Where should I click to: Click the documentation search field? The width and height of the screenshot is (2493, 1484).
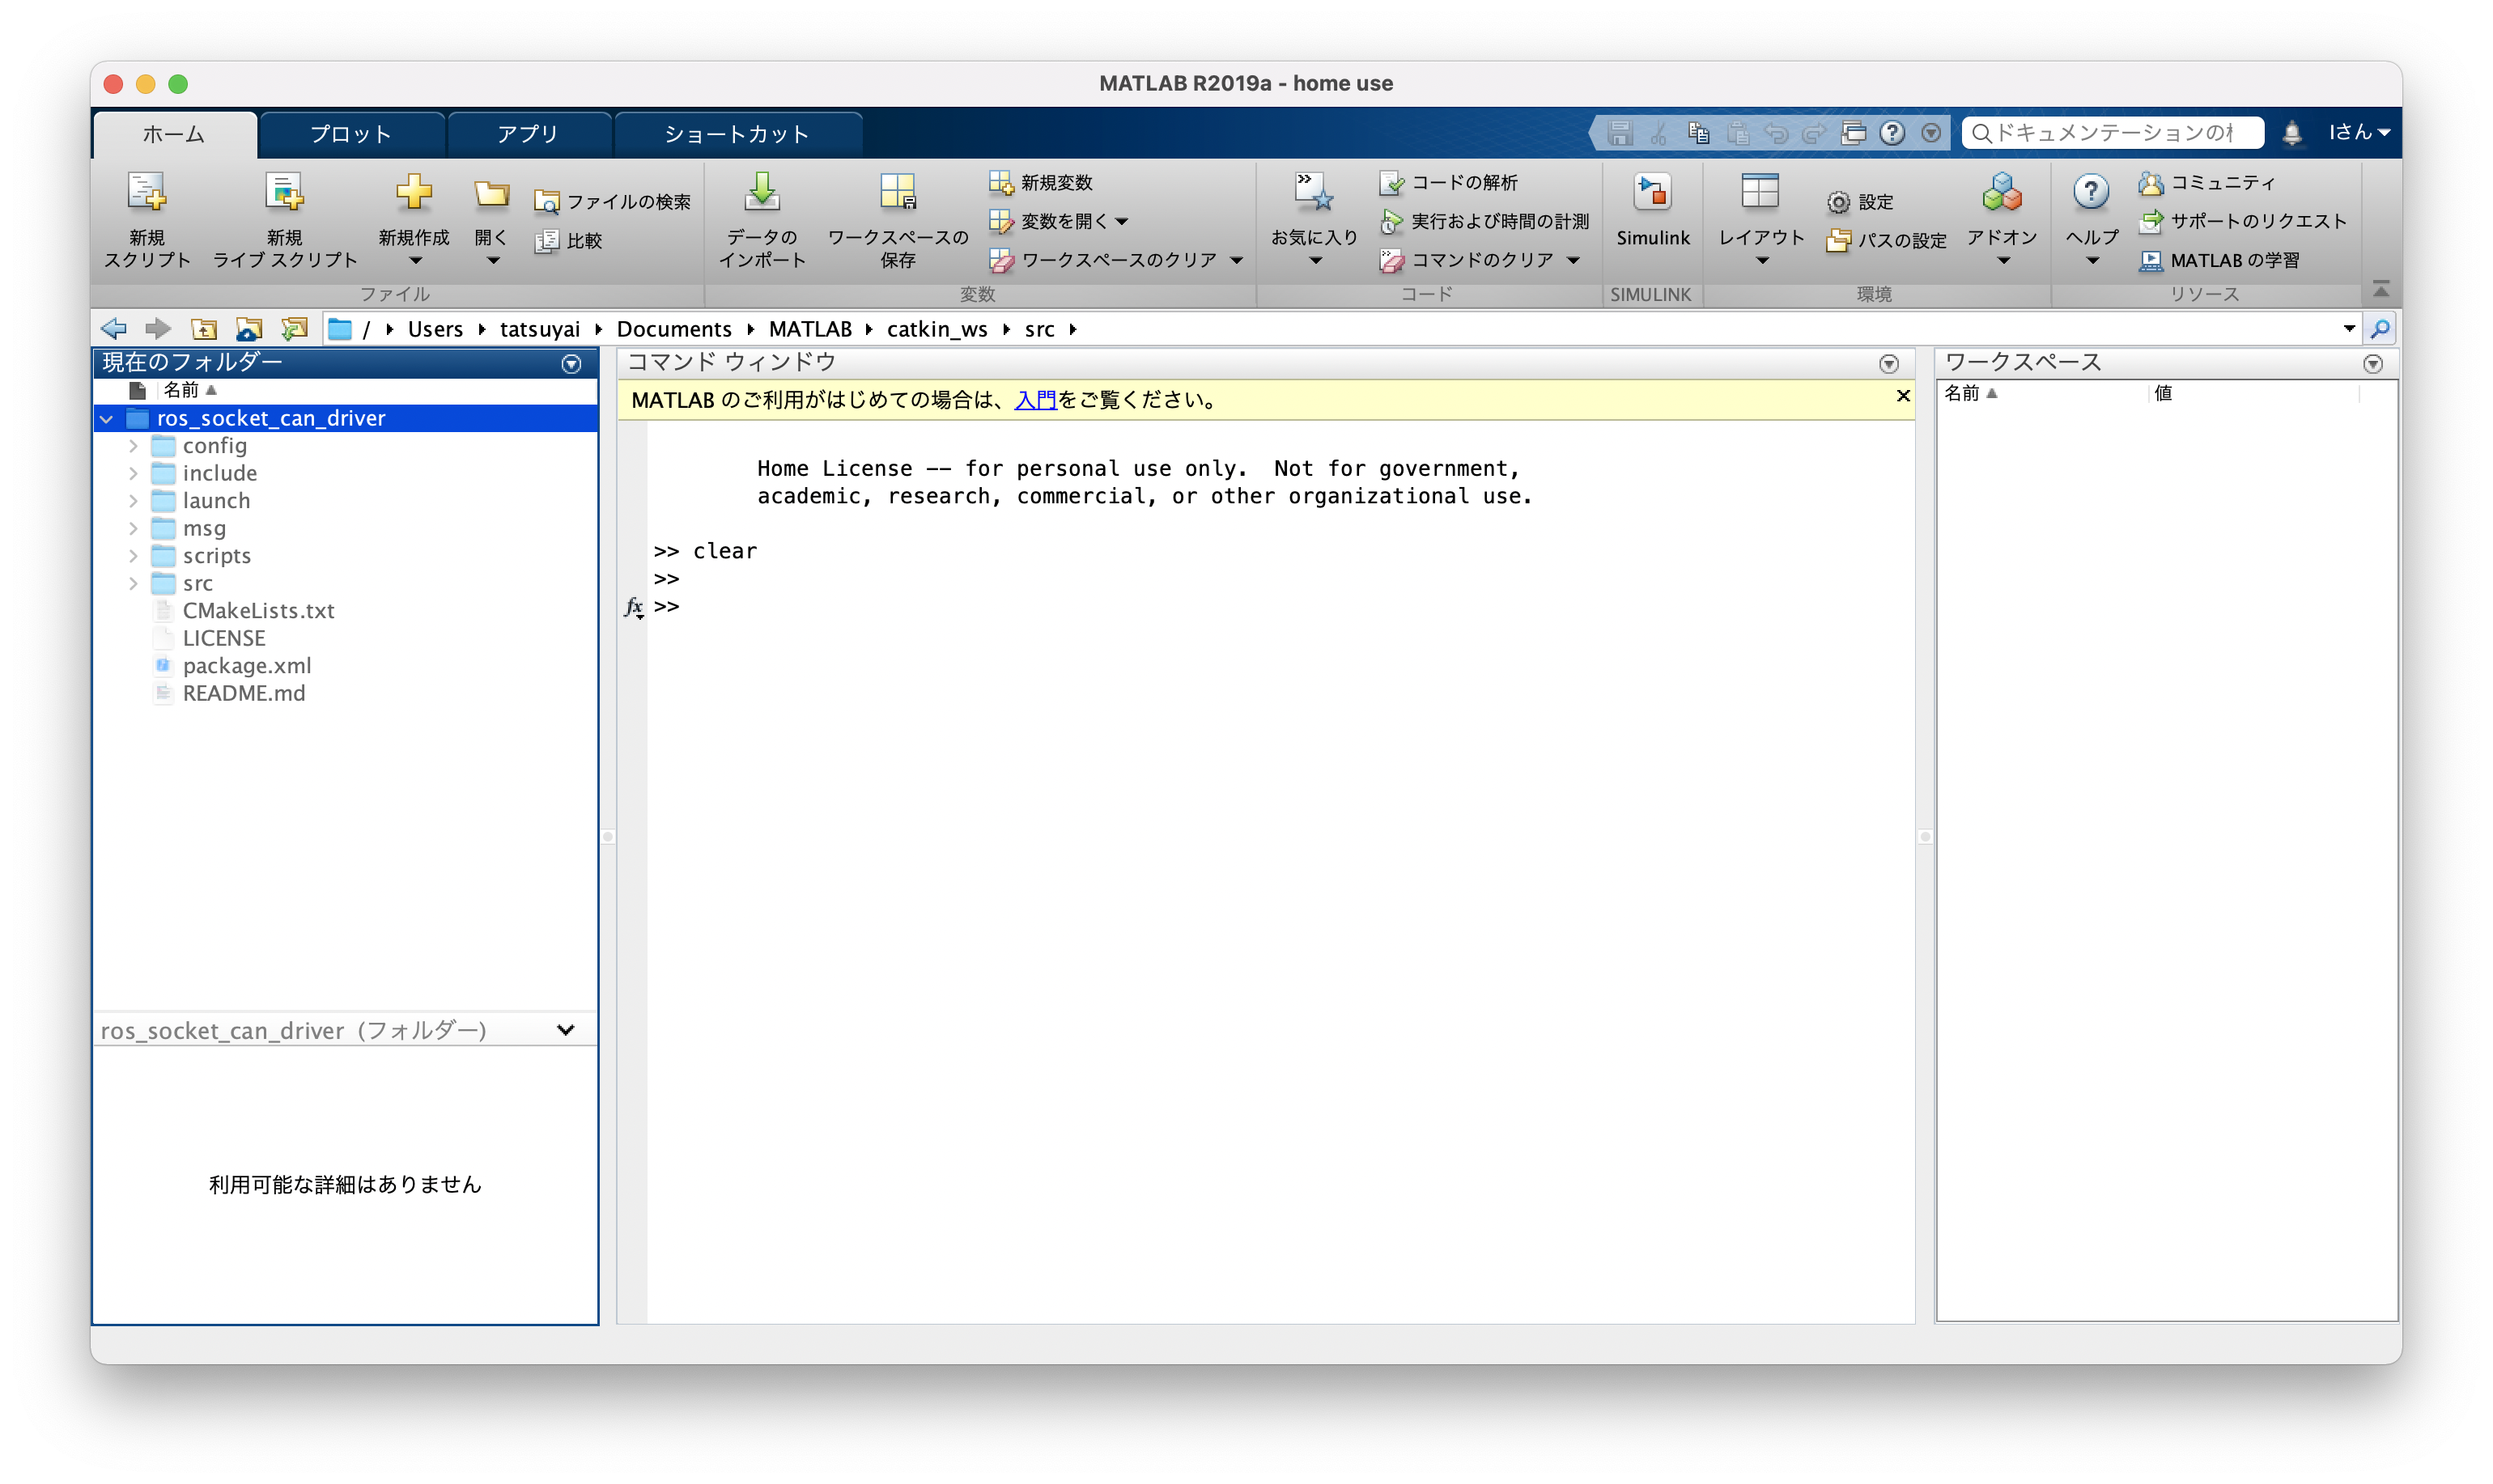coord(2113,133)
